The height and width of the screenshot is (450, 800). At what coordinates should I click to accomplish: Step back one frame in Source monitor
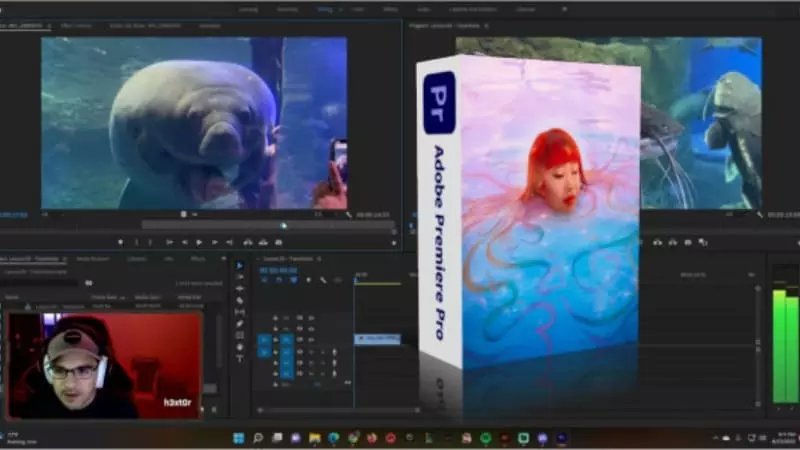185,243
